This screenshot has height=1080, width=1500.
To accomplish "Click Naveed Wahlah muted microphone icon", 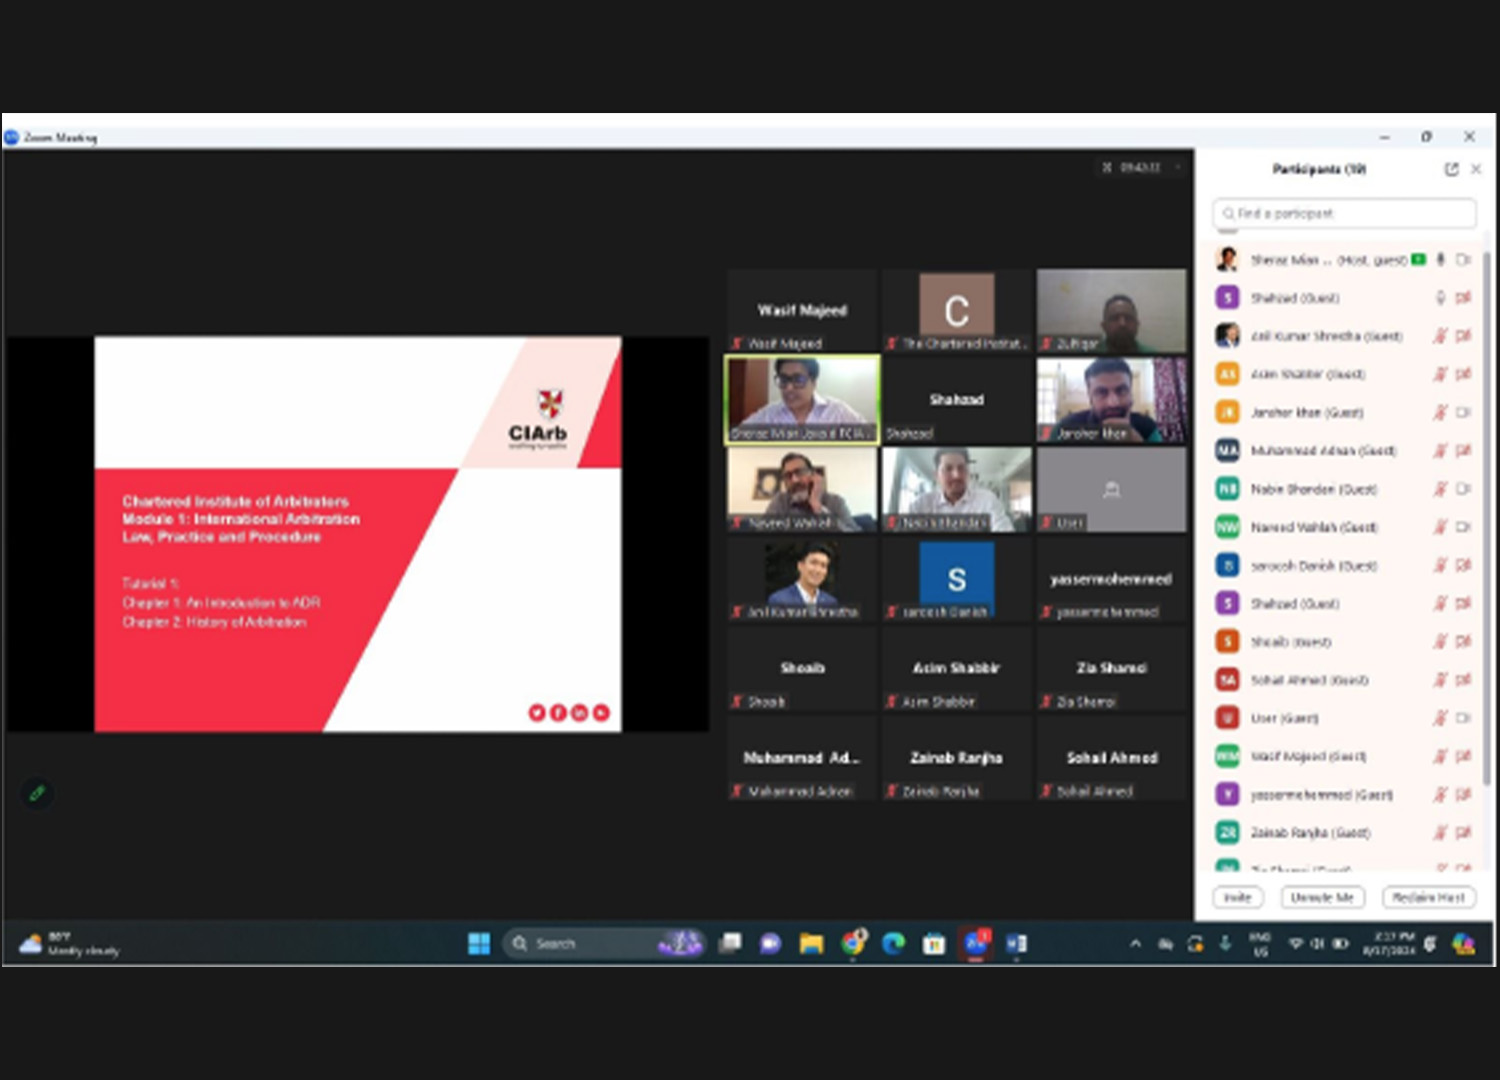I will point(1440,527).
